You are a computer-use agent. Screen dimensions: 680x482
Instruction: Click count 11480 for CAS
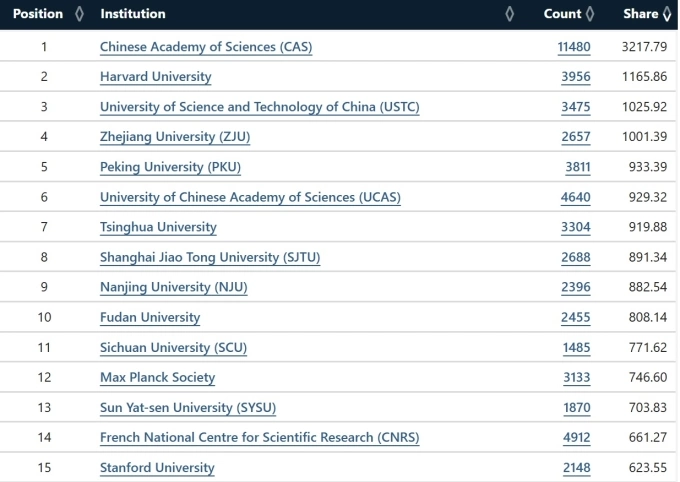574,47
